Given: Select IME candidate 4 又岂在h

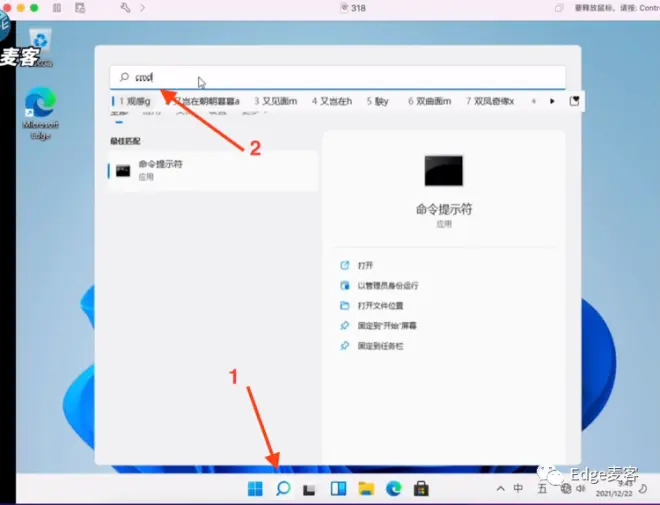Looking at the screenshot, I should pyautogui.click(x=332, y=101).
